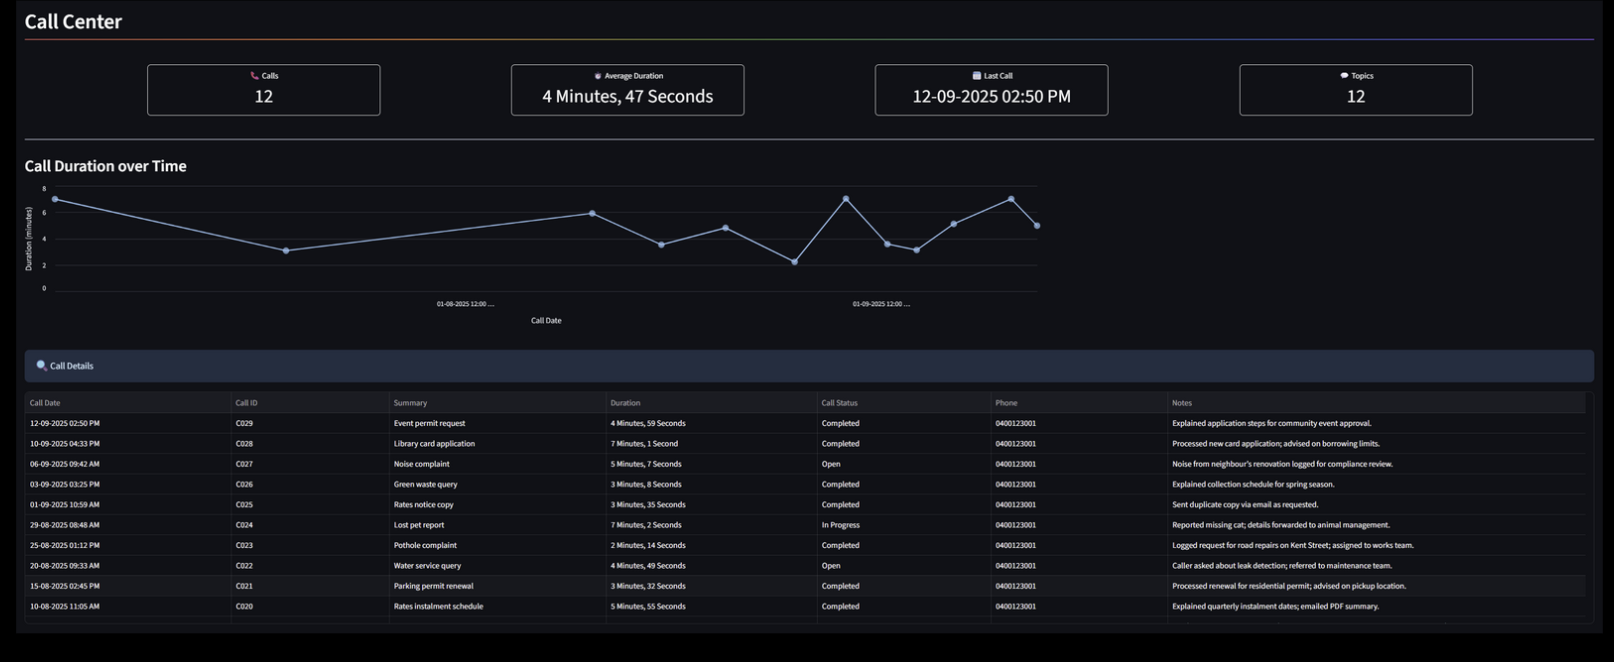Viewport: 1614px width, 662px height.
Task: Click the clock icon beside Average Duration
Action: (x=598, y=76)
